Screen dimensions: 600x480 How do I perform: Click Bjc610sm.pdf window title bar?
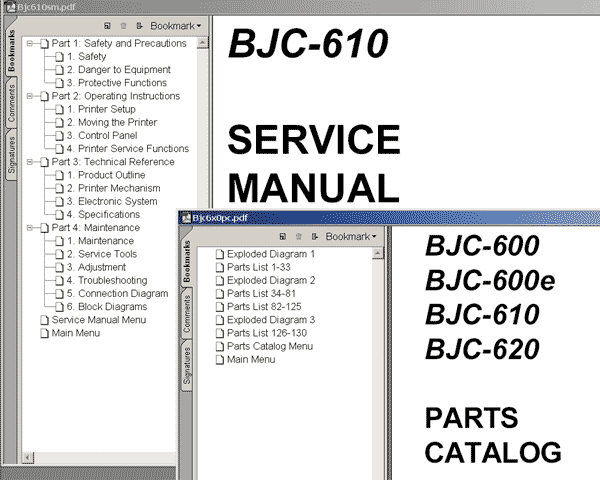tap(300, 7)
